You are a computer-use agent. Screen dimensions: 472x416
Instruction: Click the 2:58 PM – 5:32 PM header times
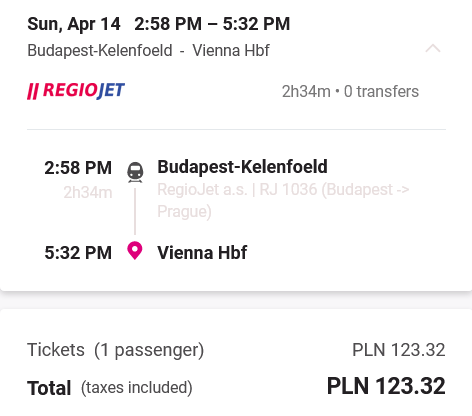tap(212, 24)
